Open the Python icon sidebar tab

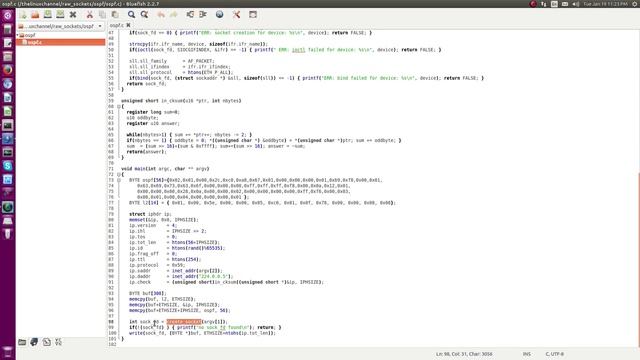(x=34, y=342)
